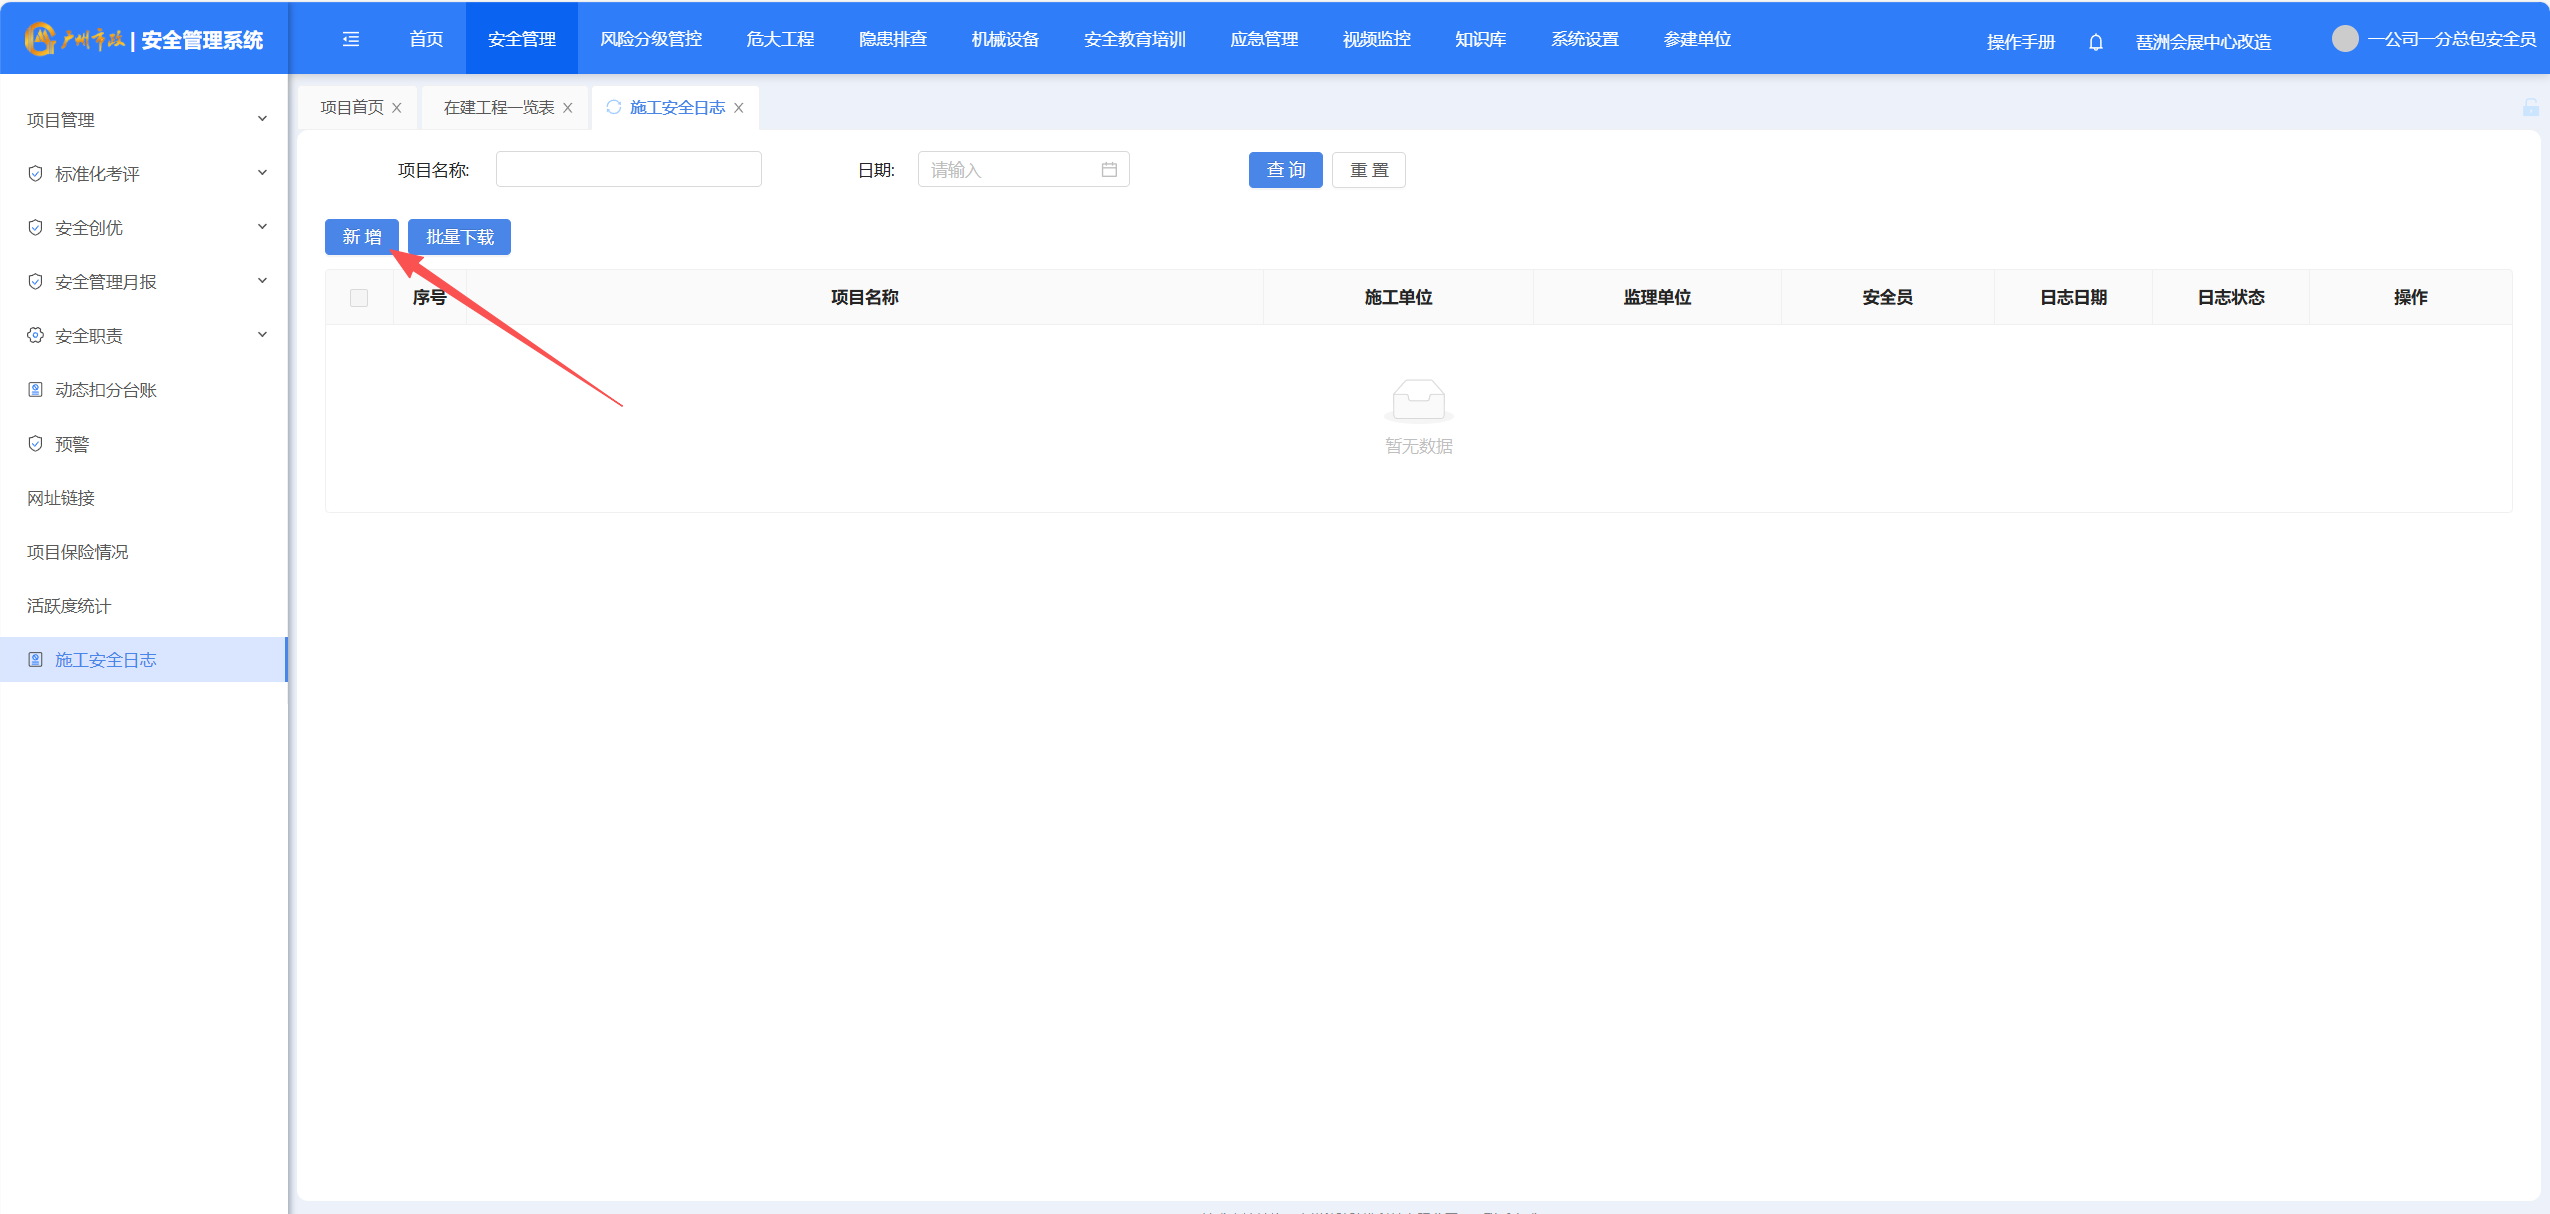
Task: Switch to the 在建工程一览表 tab
Action: [x=498, y=108]
